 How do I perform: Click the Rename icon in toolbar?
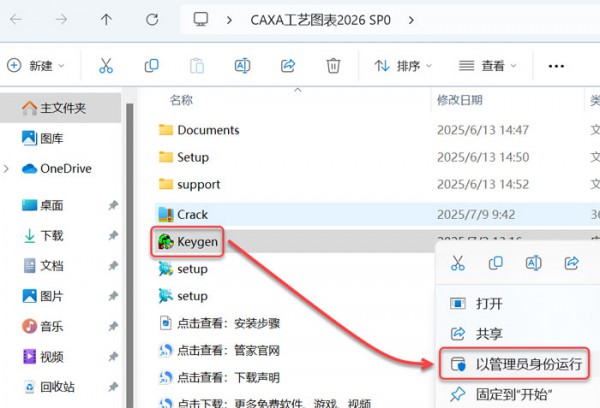tap(242, 66)
